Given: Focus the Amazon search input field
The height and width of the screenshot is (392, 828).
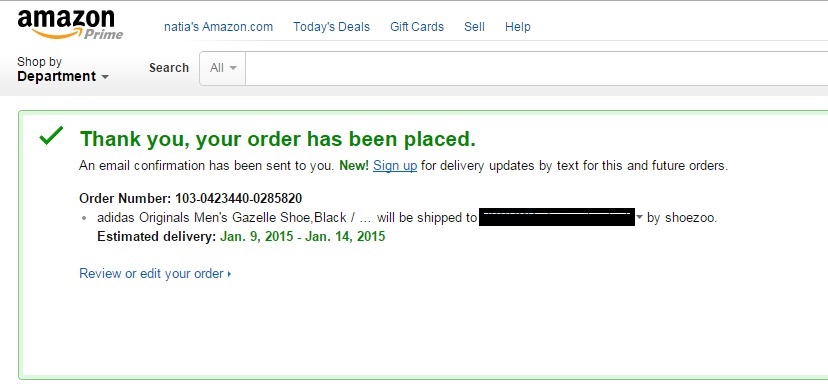Looking at the screenshot, I should tap(537, 68).
